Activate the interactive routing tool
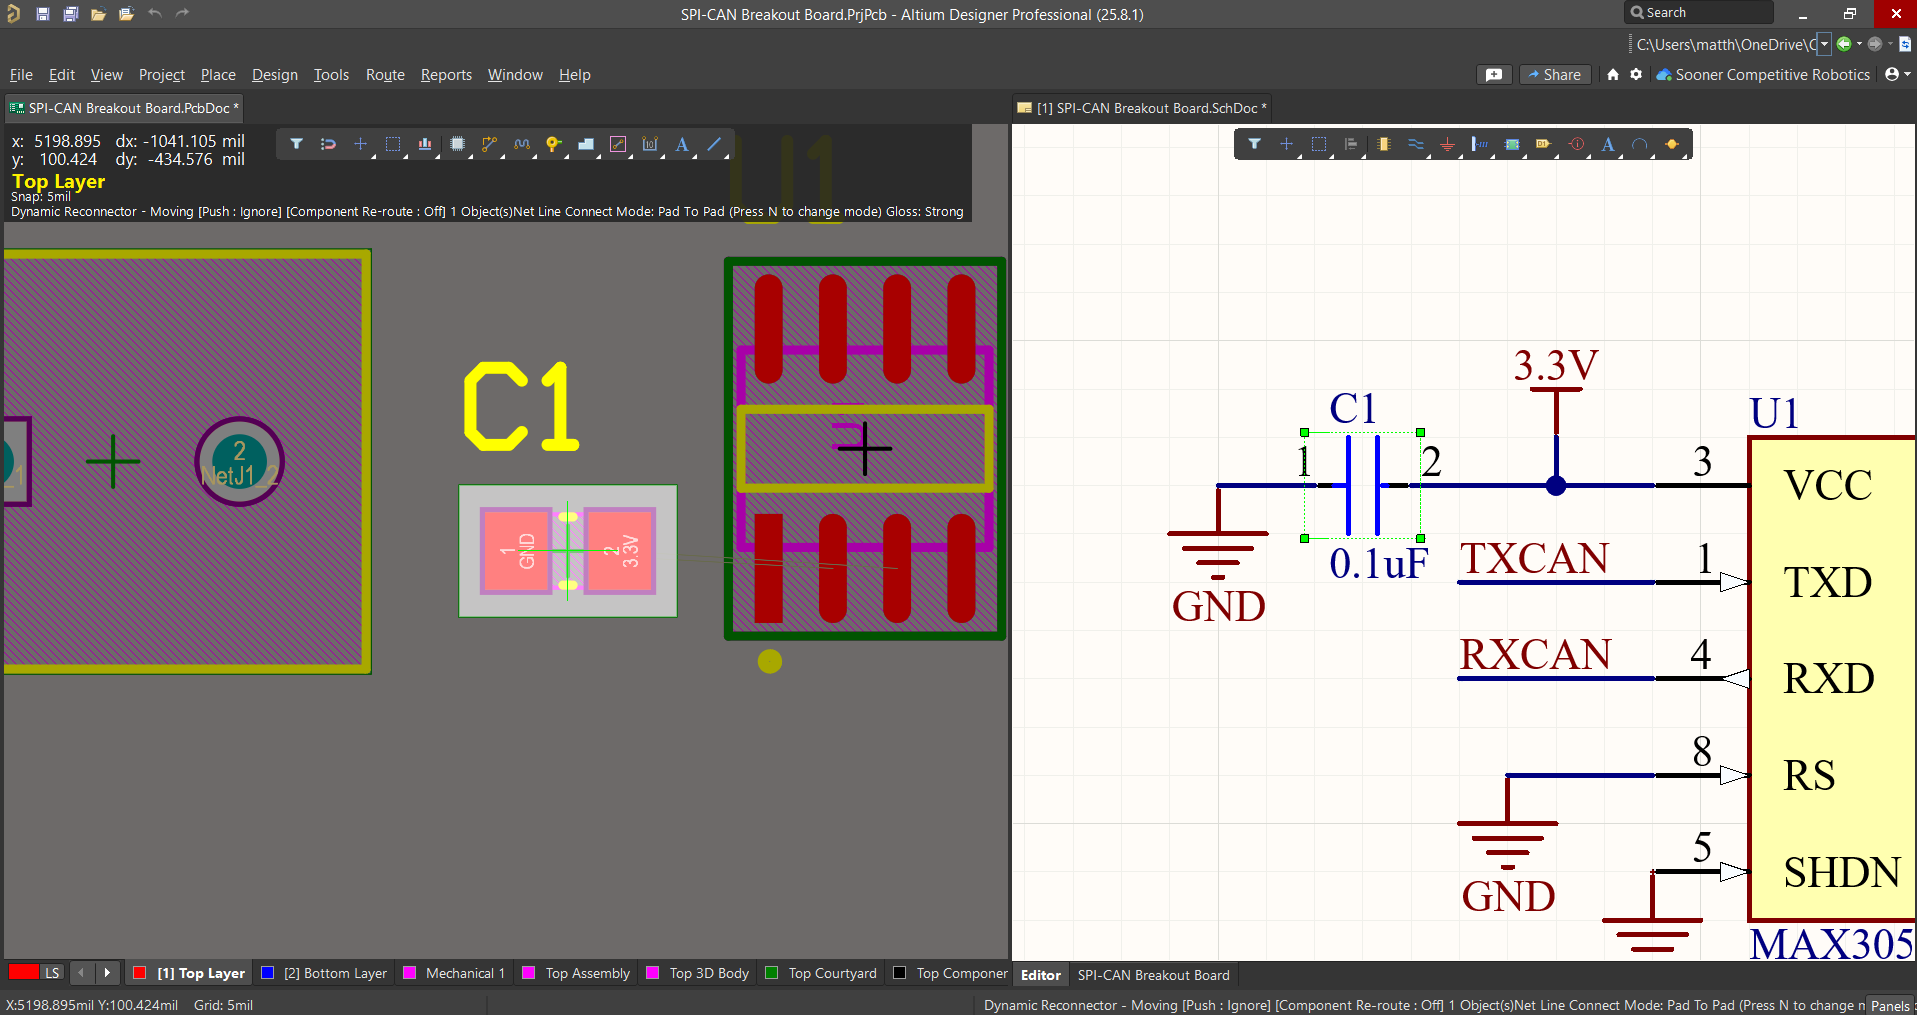1917x1015 pixels. pyautogui.click(x=489, y=144)
